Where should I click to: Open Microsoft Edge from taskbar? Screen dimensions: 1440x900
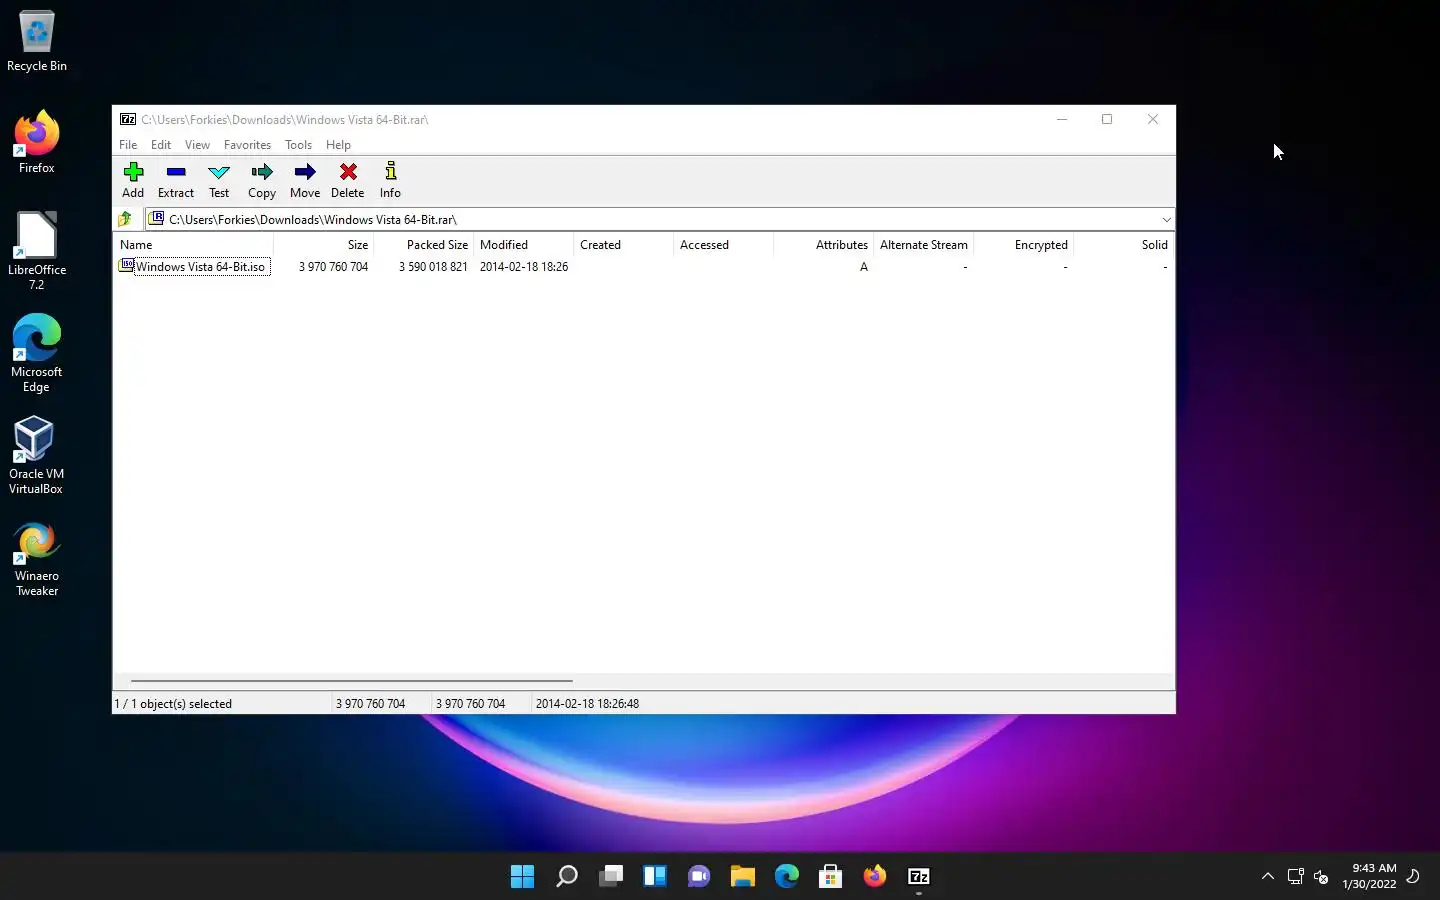pos(787,877)
